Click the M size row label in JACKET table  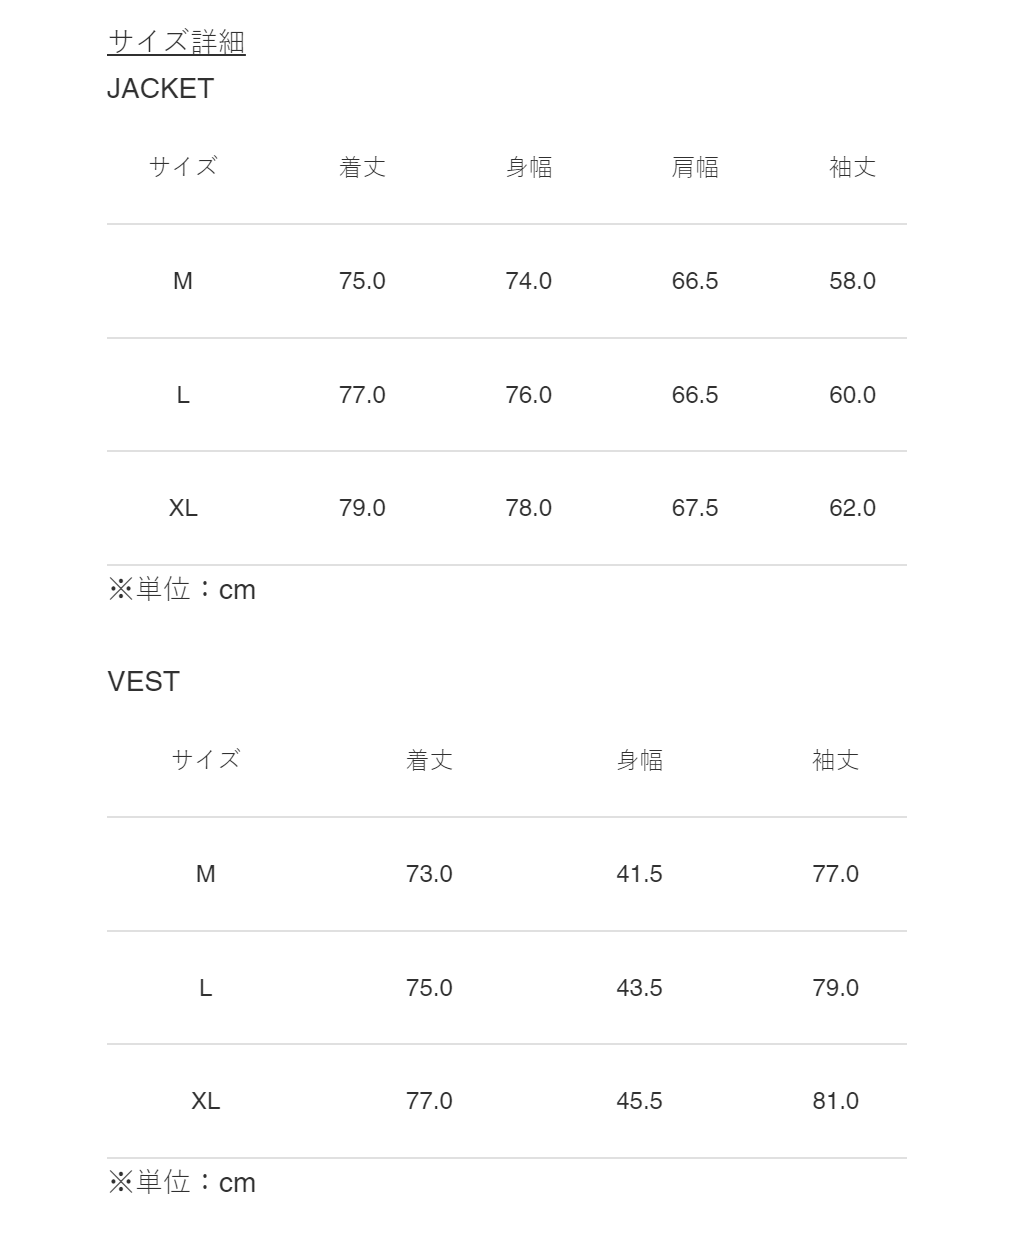[x=183, y=281]
